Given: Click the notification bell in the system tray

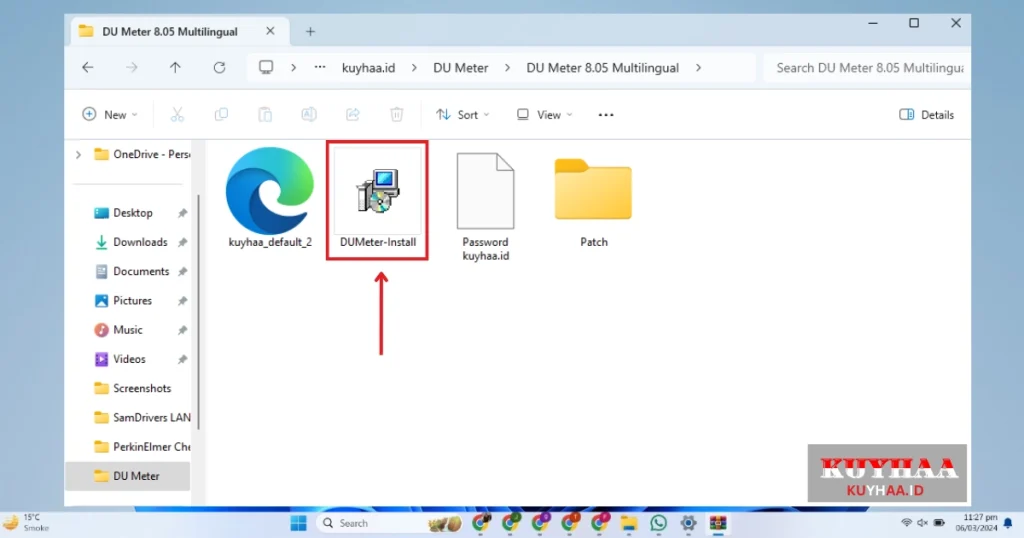Looking at the screenshot, I should click(x=1008, y=523).
